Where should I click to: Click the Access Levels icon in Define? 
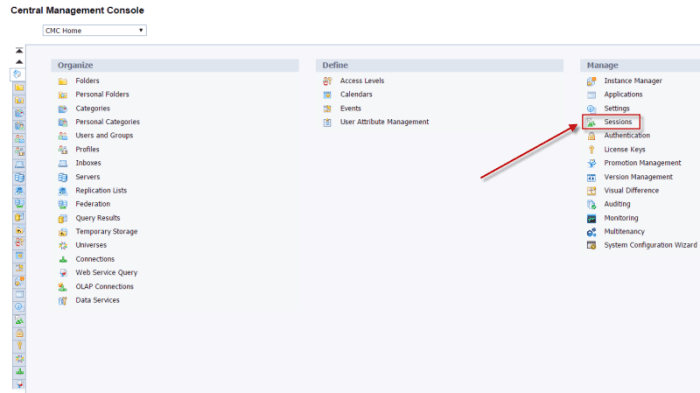click(328, 81)
